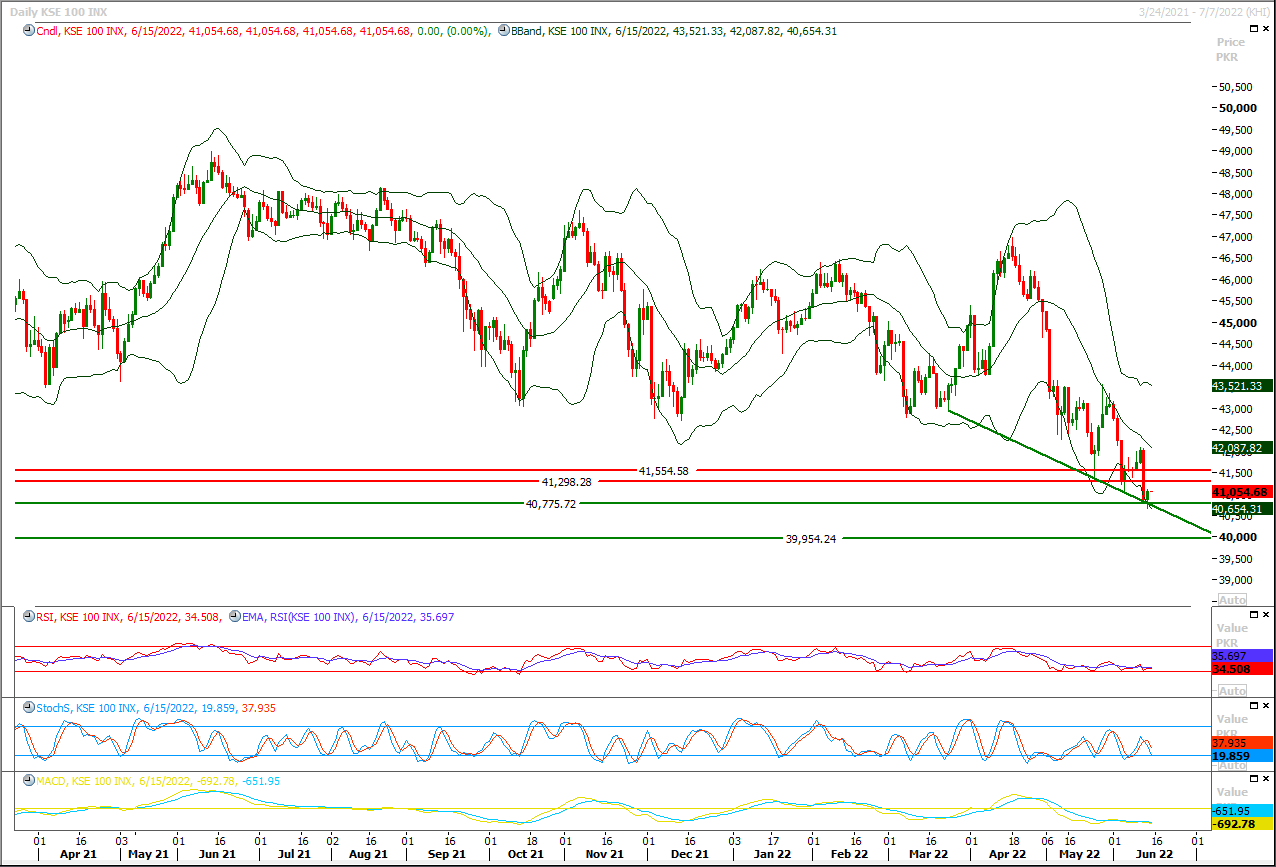Maximize the RSI indicator pane
Screen dimensions: 1276x867
pyautogui.click(x=1254, y=614)
